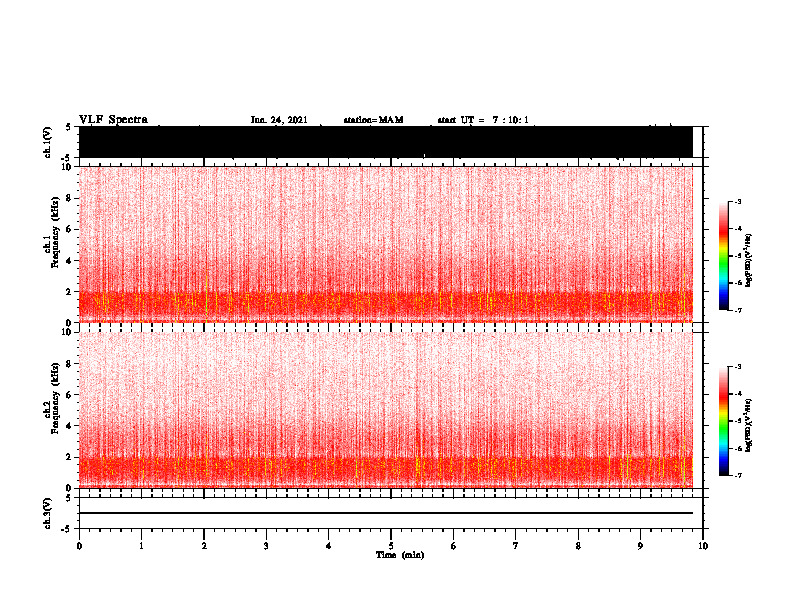Click the "-7" label on ch.2 colorbar
This screenshot has height=612, width=792.
[738, 475]
